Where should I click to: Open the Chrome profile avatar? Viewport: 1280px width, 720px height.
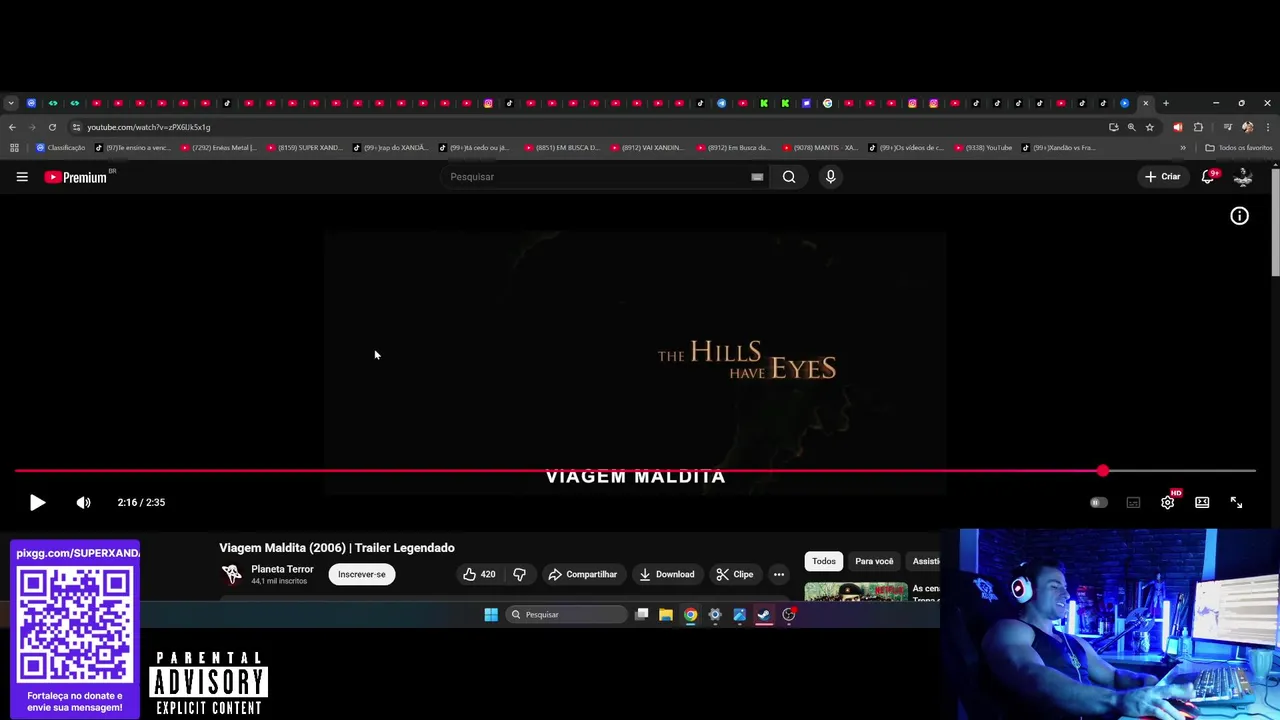coord(1247,127)
